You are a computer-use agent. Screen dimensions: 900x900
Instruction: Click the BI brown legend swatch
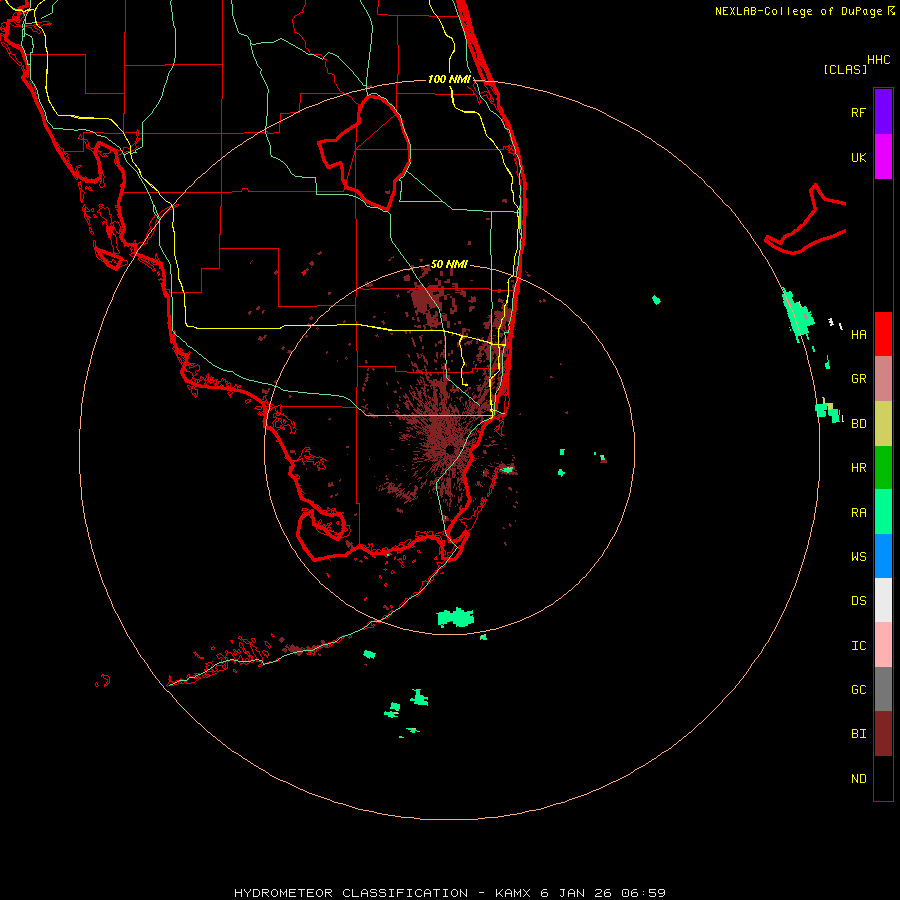[x=883, y=734]
